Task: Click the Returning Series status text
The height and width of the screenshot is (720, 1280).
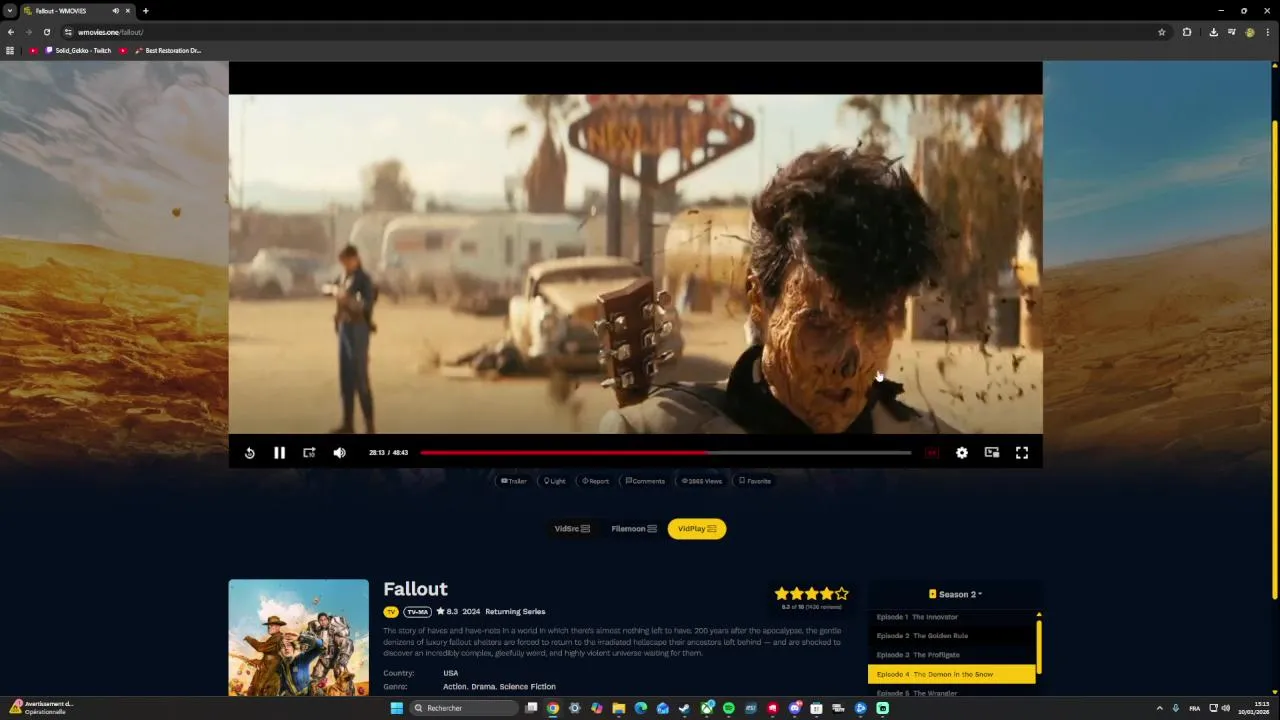Action: click(x=515, y=612)
